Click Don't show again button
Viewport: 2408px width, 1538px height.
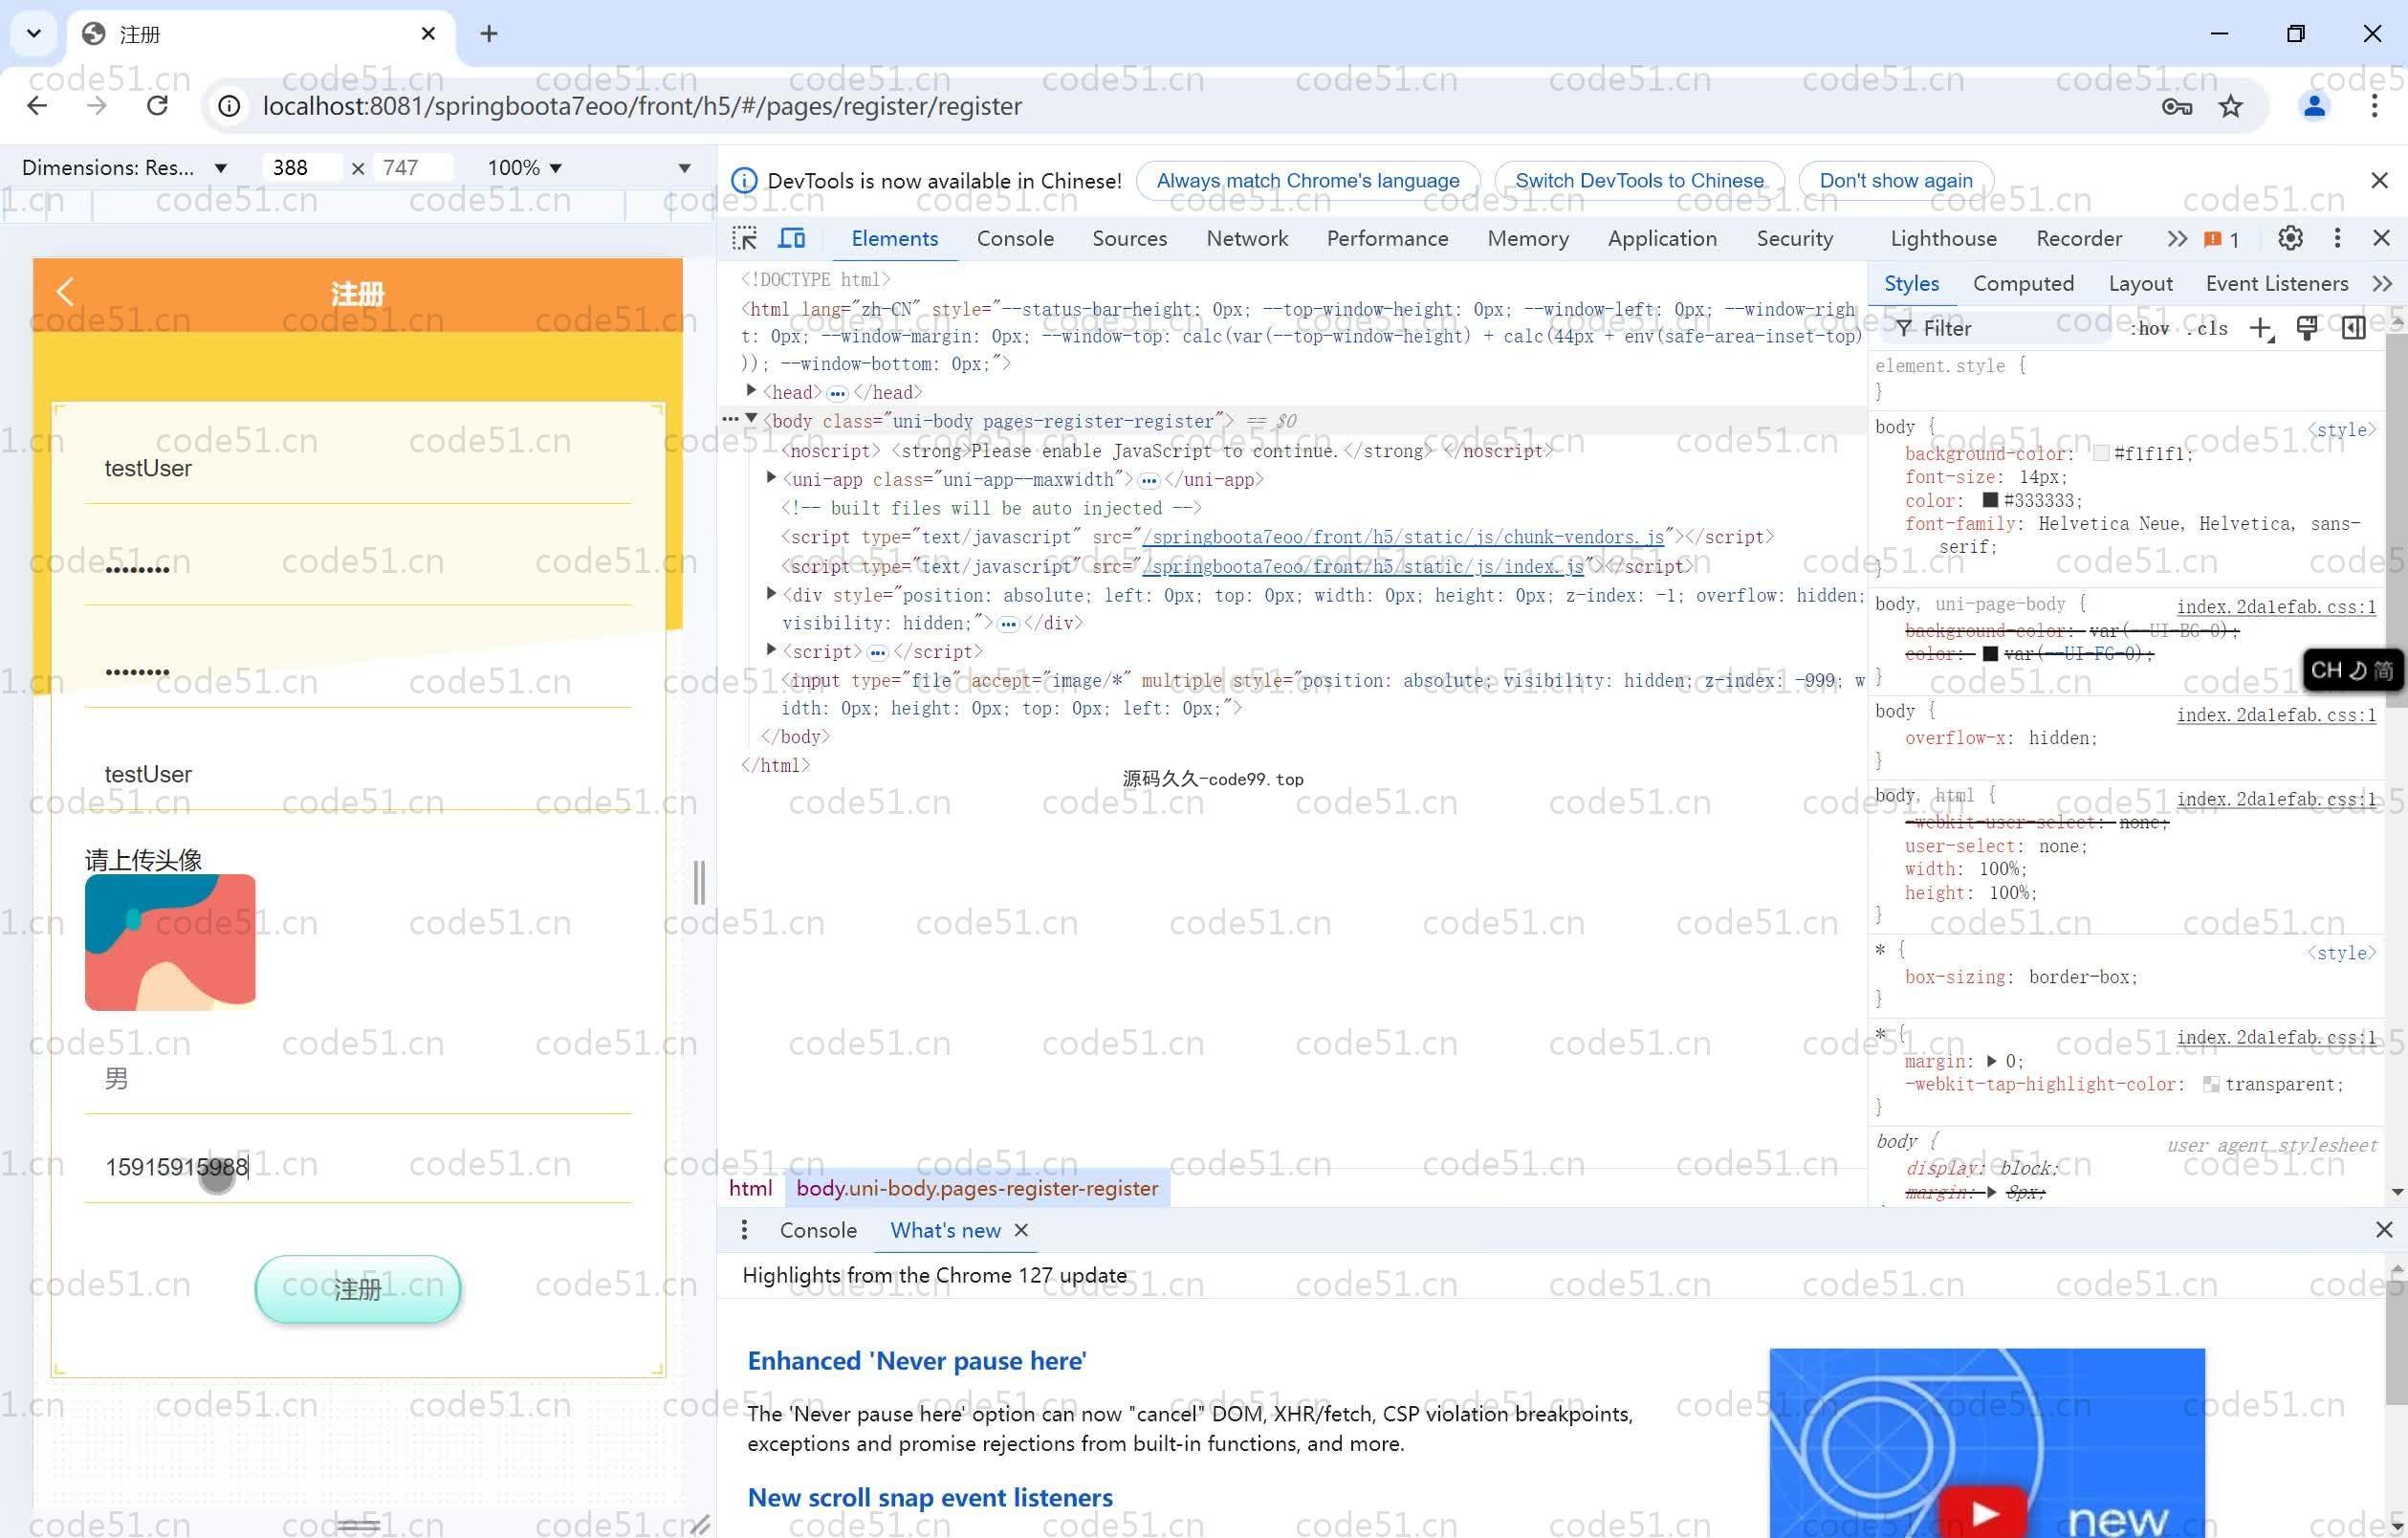pyautogui.click(x=1896, y=181)
